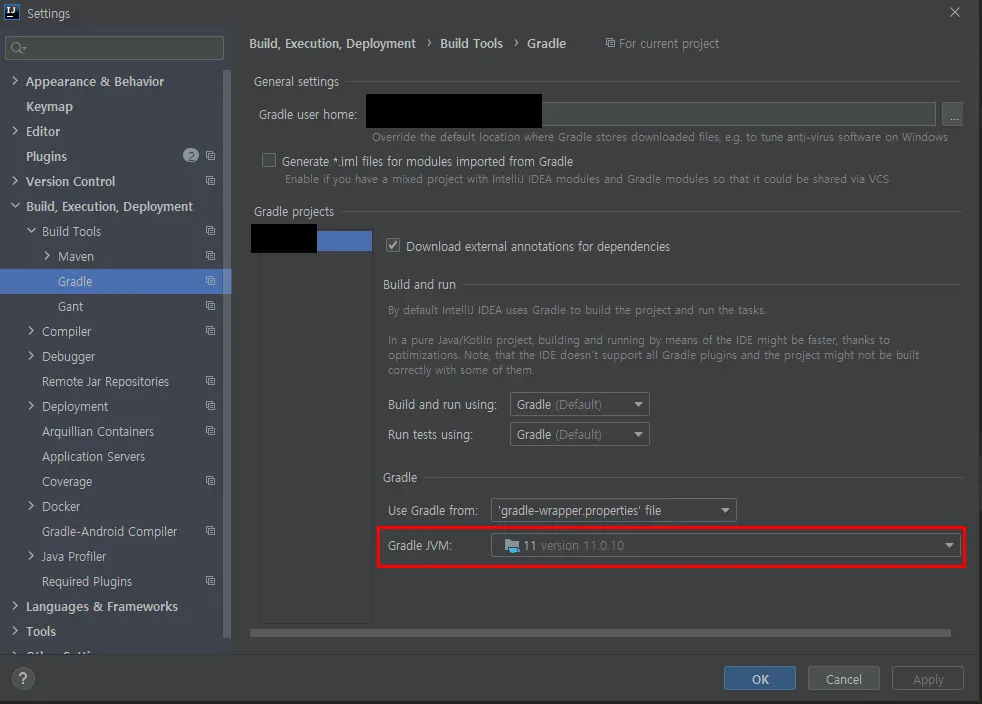
Task: Click project-level icon beside Remote Jar Repositories
Action: [x=210, y=381]
